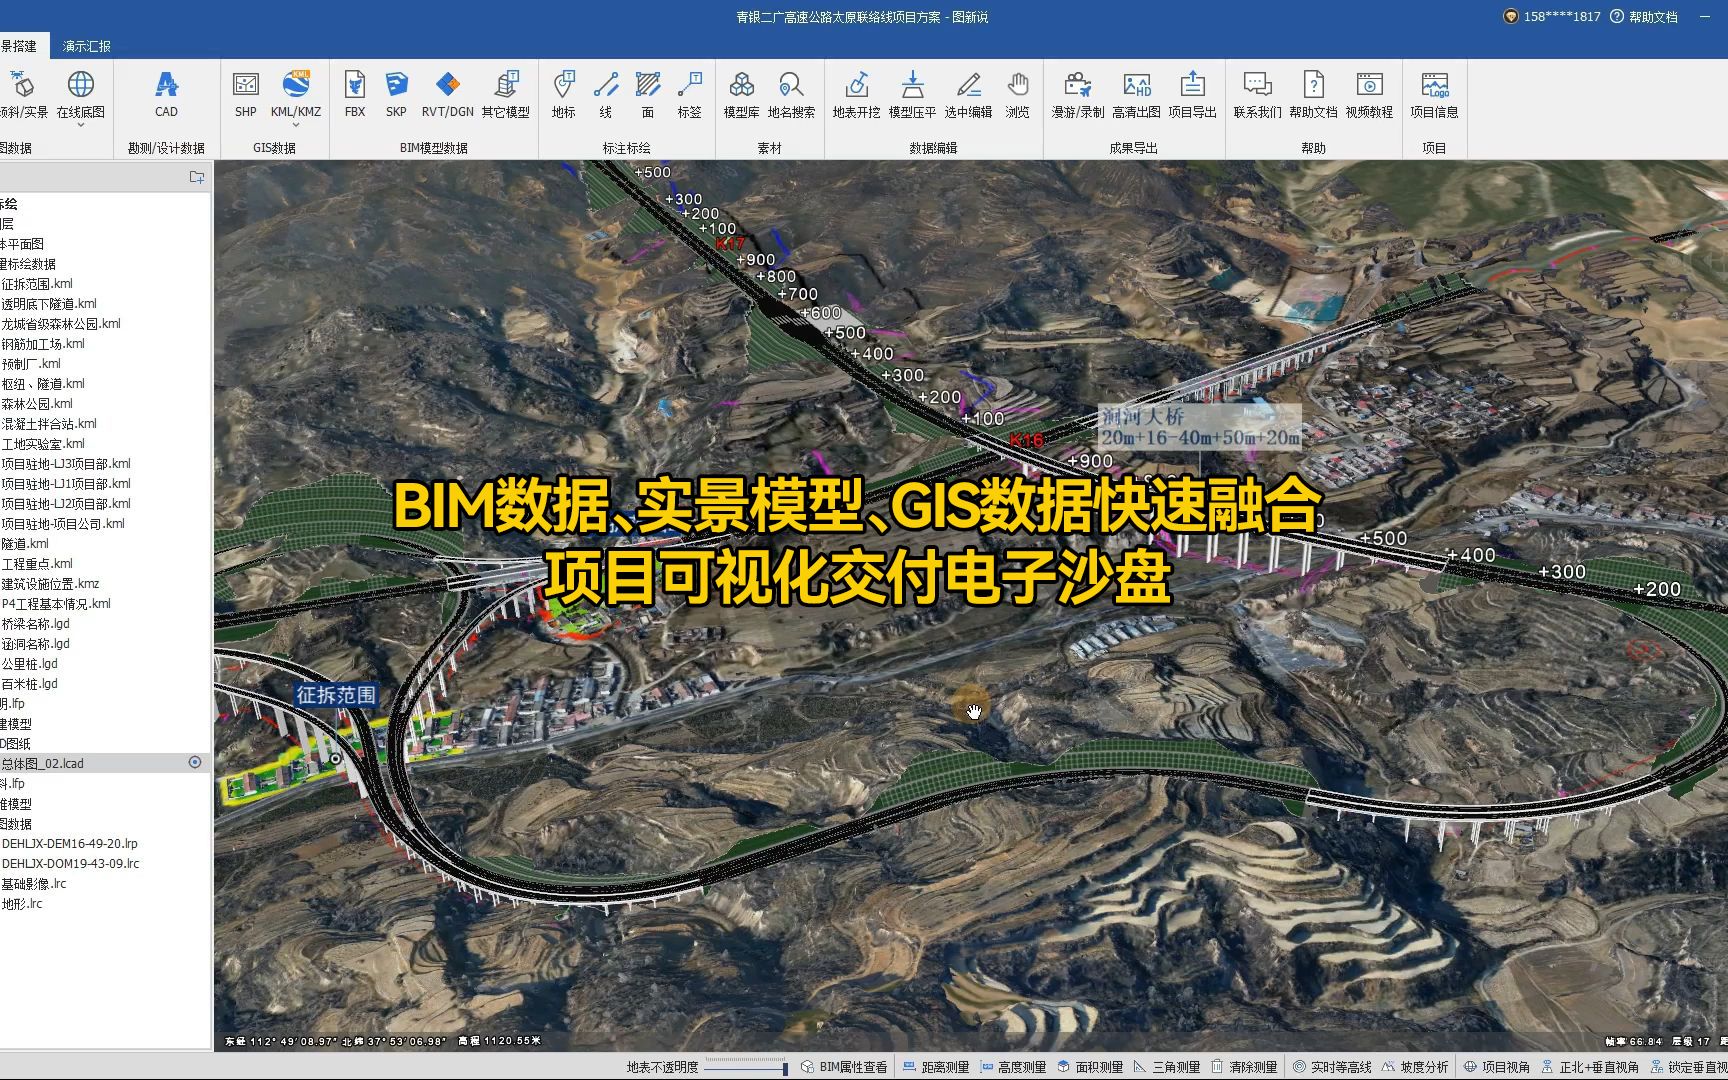Select the 标签 label tool

(690, 94)
